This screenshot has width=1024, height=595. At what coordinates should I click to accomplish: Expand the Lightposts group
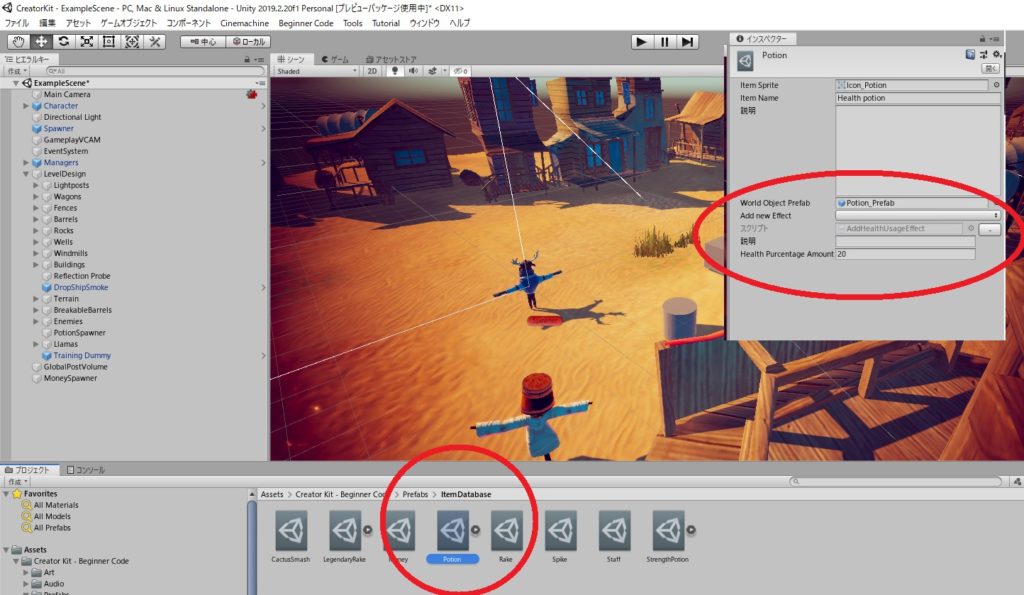click(x=36, y=185)
